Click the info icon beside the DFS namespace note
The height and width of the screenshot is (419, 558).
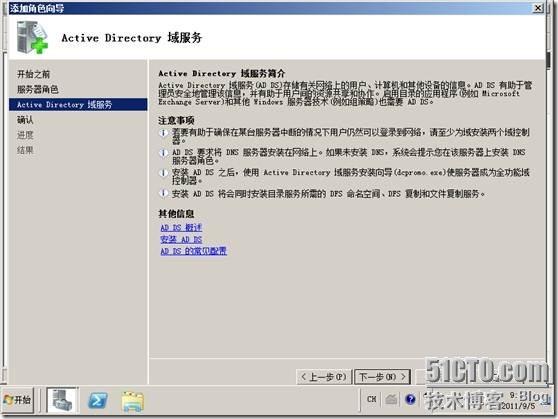[x=163, y=193]
